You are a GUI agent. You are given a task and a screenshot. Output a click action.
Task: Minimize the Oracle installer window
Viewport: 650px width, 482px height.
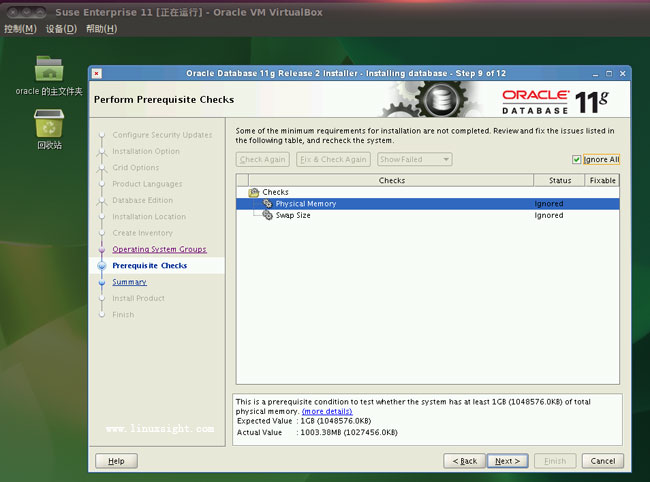pos(595,74)
